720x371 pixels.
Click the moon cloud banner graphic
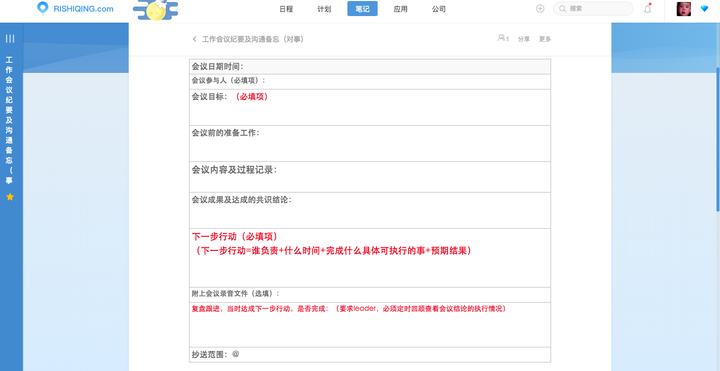click(x=156, y=11)
